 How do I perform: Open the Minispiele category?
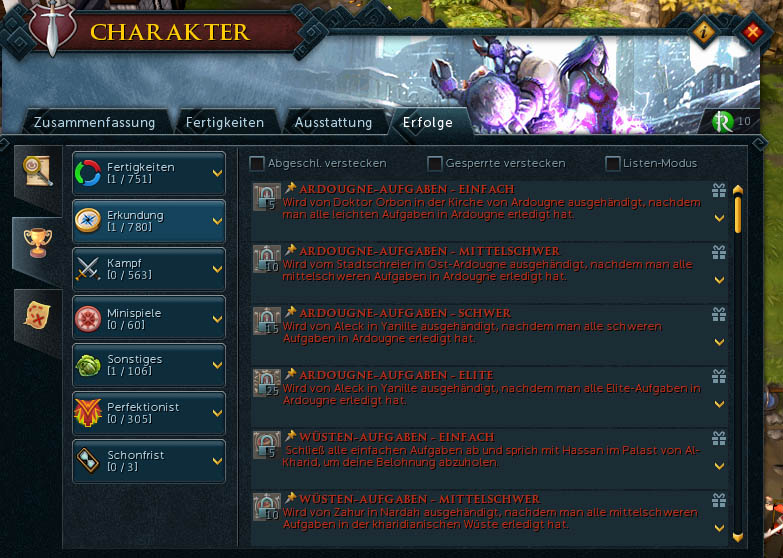149,318
